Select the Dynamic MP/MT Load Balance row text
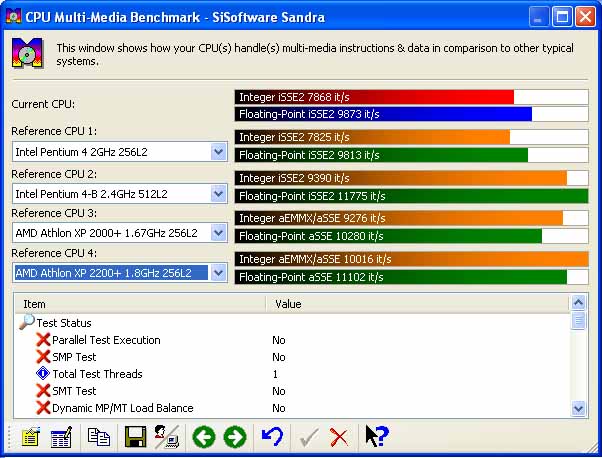This screenshot has height=458, width=602. tap(123, 408)
